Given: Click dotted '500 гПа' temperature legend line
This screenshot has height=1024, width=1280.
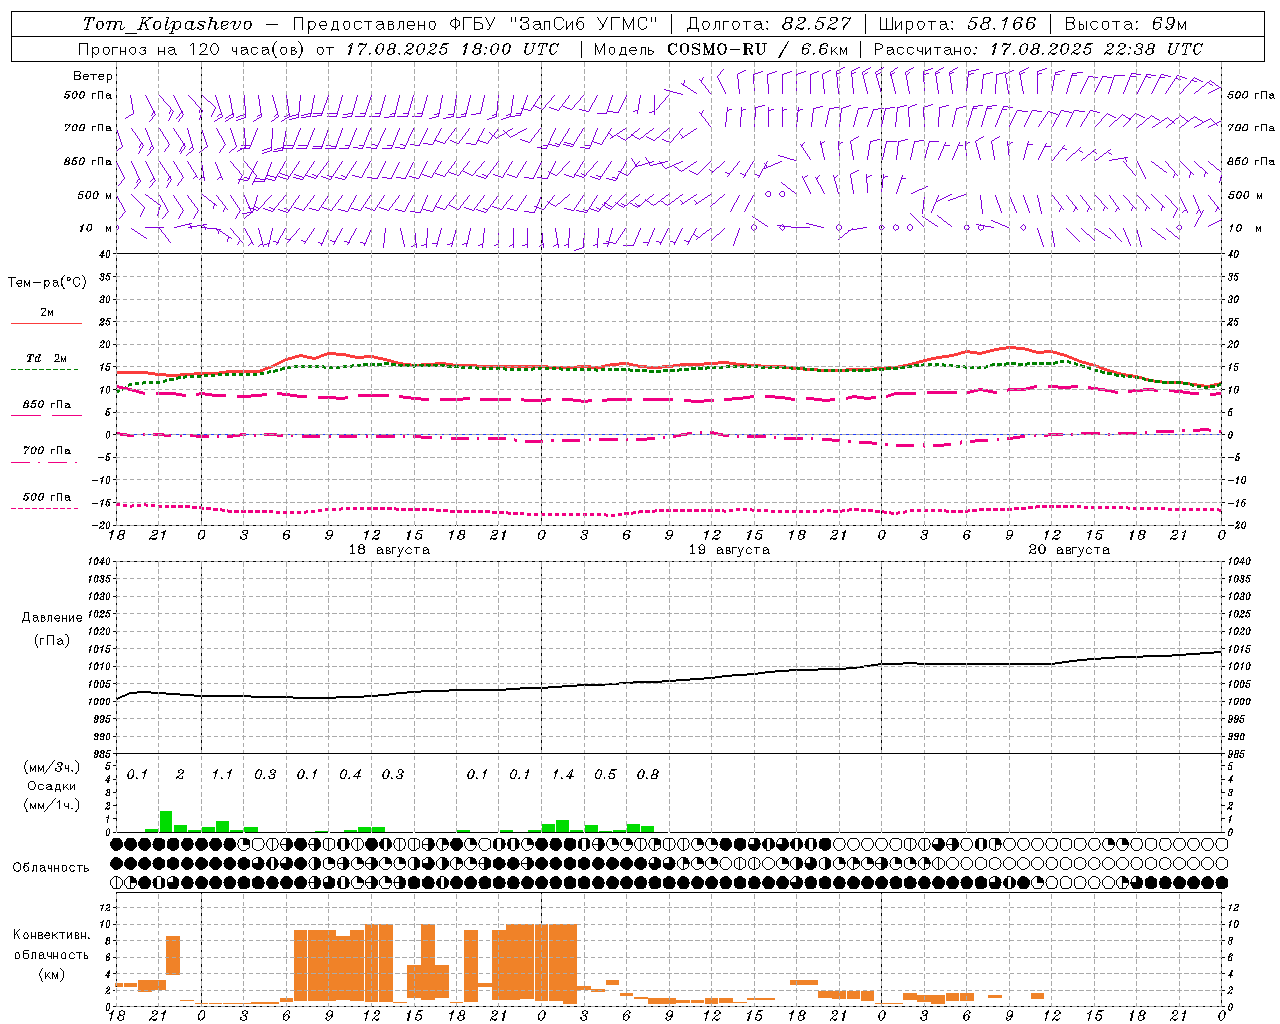Looking at the screenshot, I should point(44,508).
